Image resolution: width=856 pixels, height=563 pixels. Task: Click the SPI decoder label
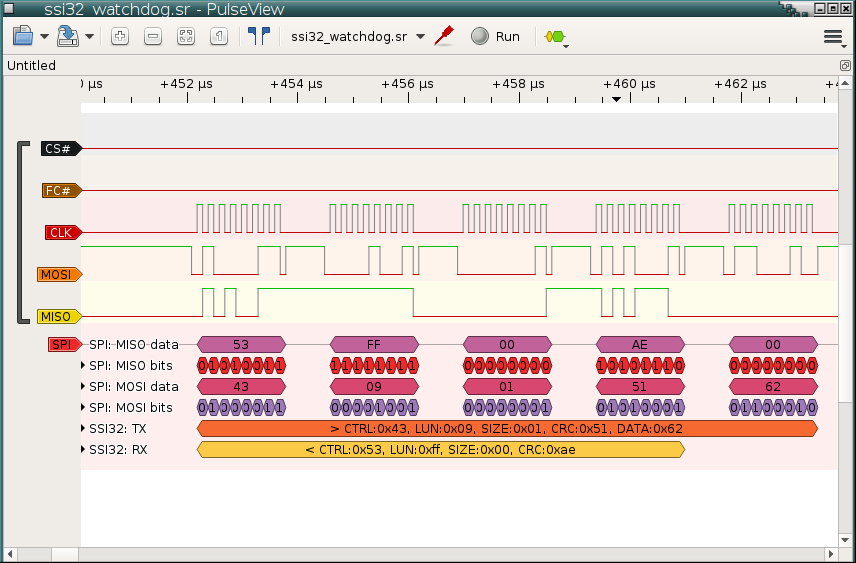(x=64, y=345)
